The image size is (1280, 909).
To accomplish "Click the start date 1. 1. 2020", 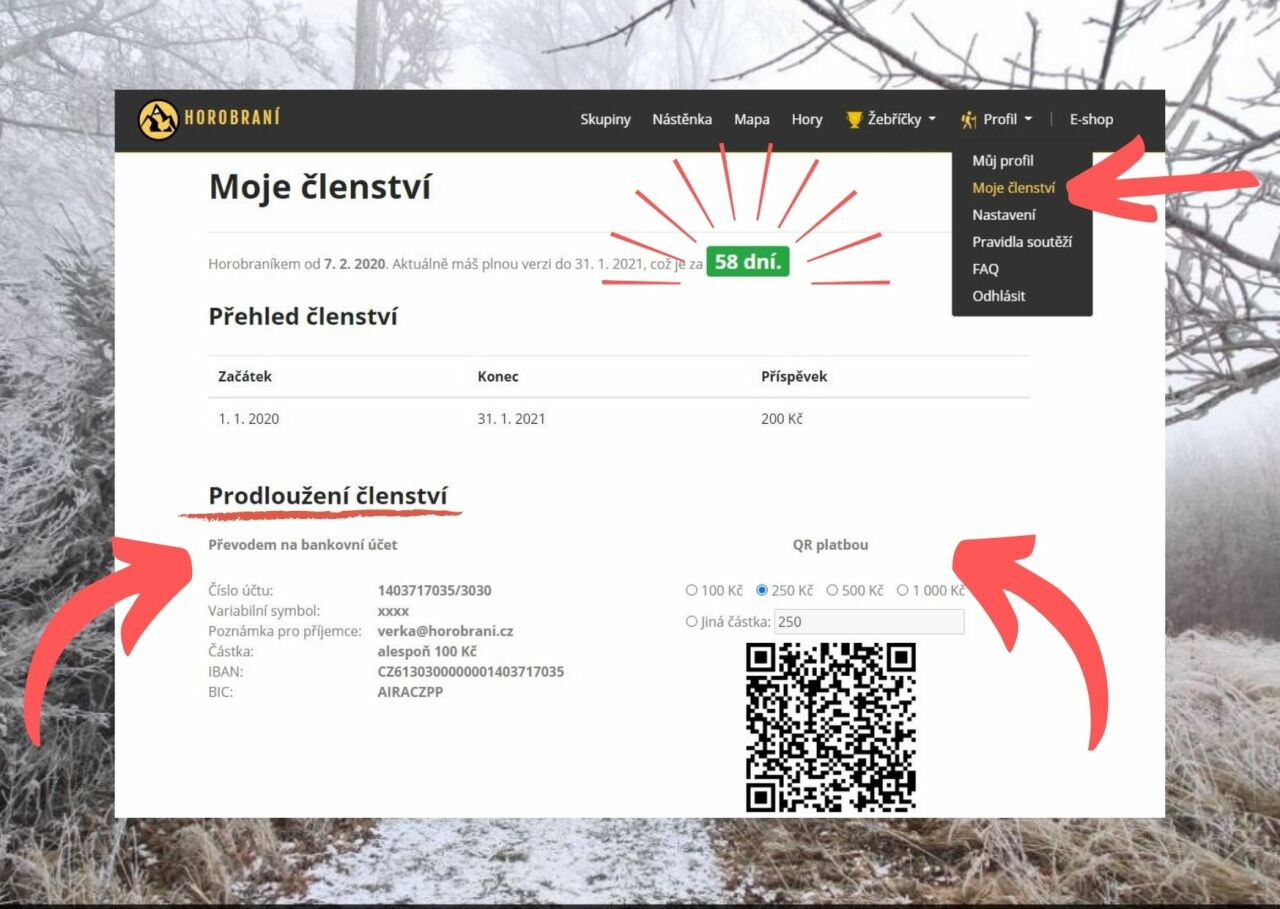I will (249, 419).
